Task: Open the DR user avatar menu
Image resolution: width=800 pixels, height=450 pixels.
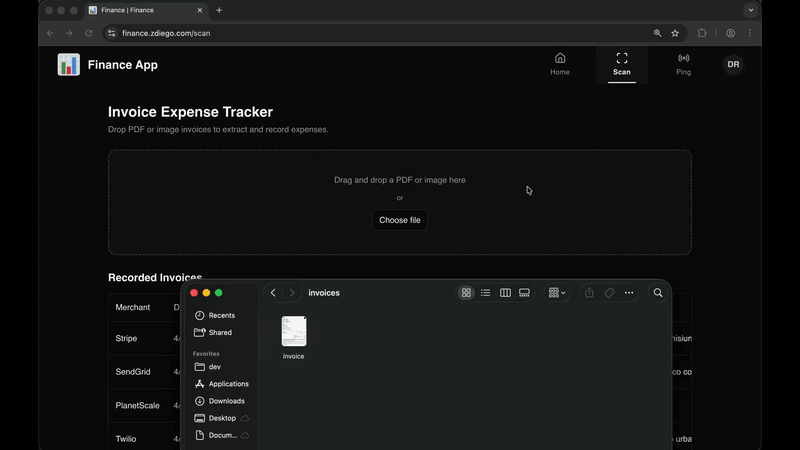Action: pos(733,64)
